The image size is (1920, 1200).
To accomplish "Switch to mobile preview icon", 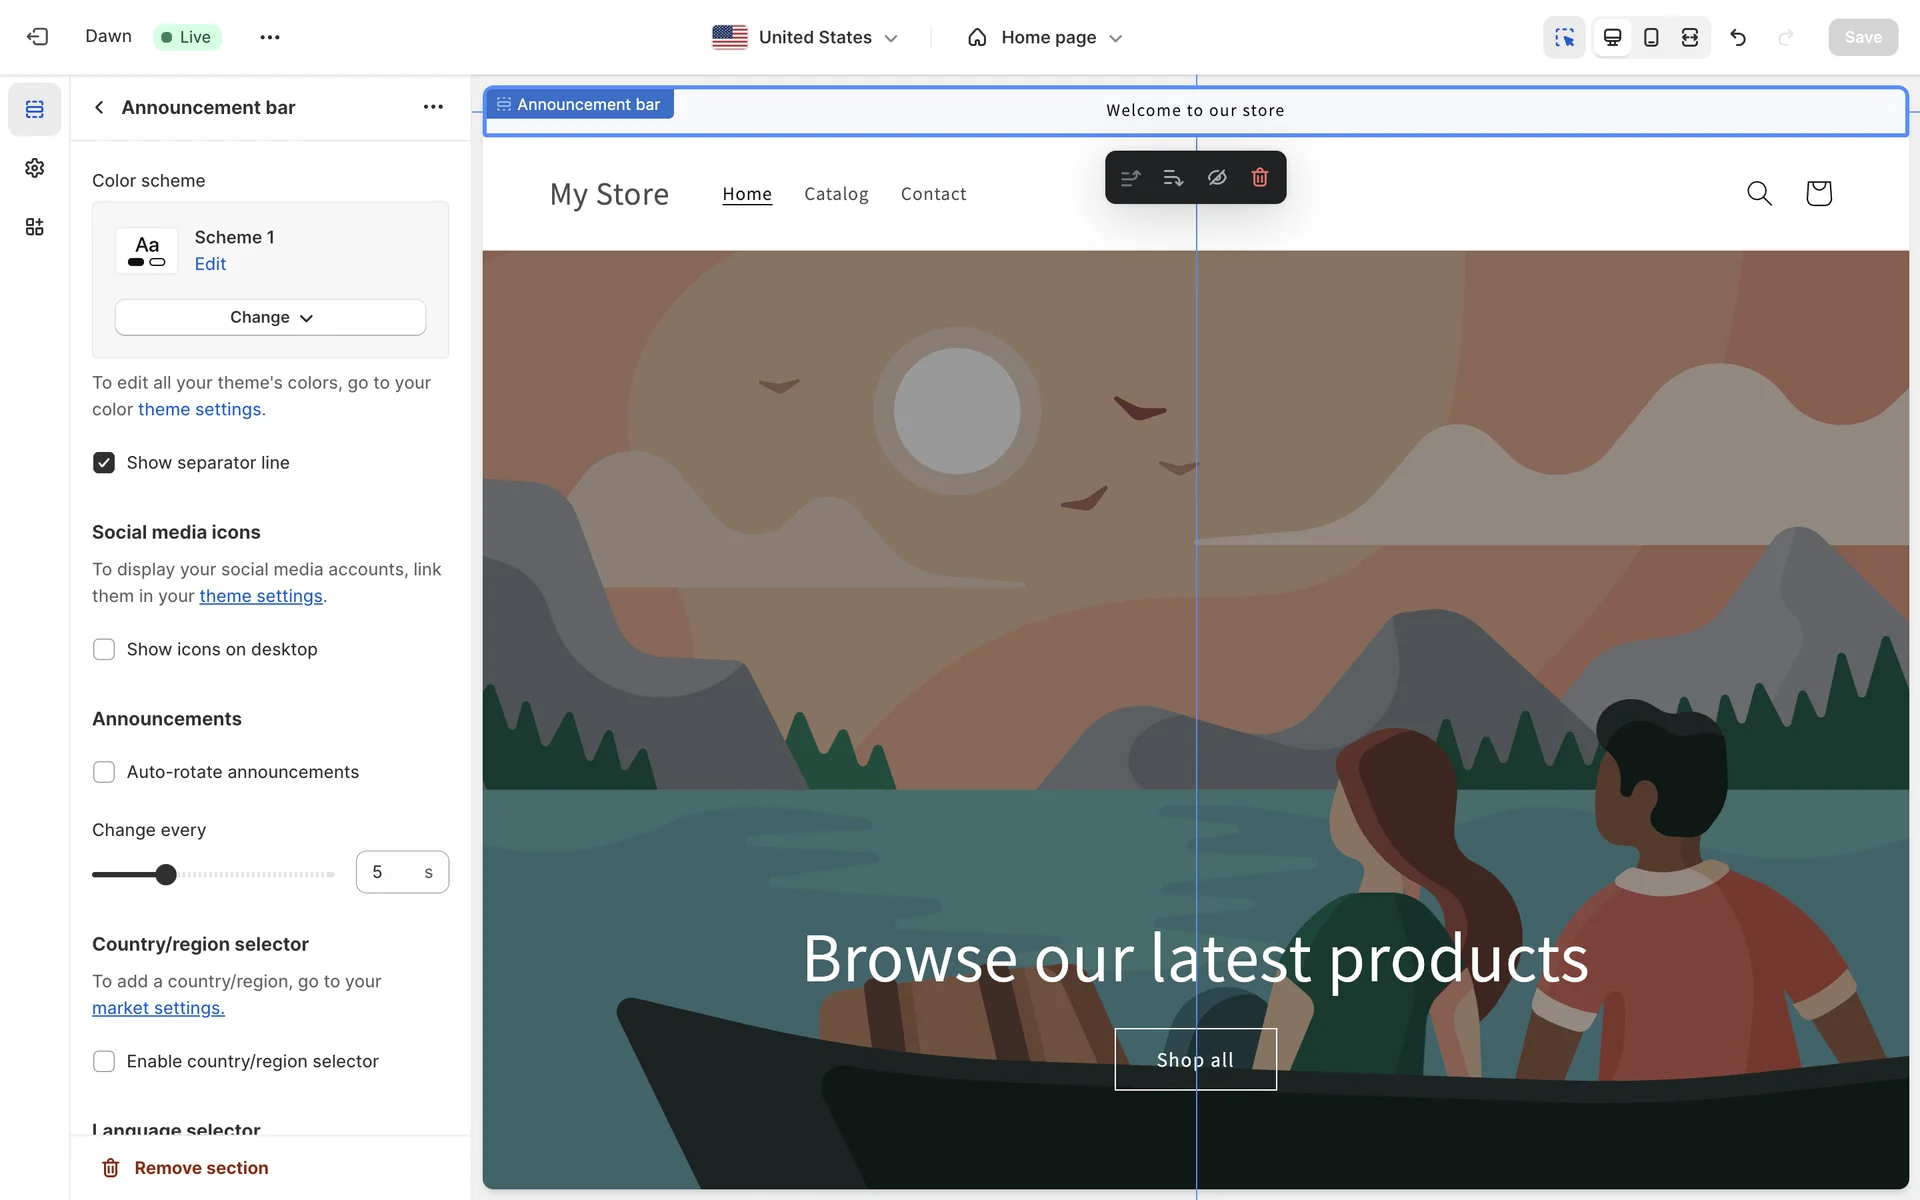I will (1651, 37).
